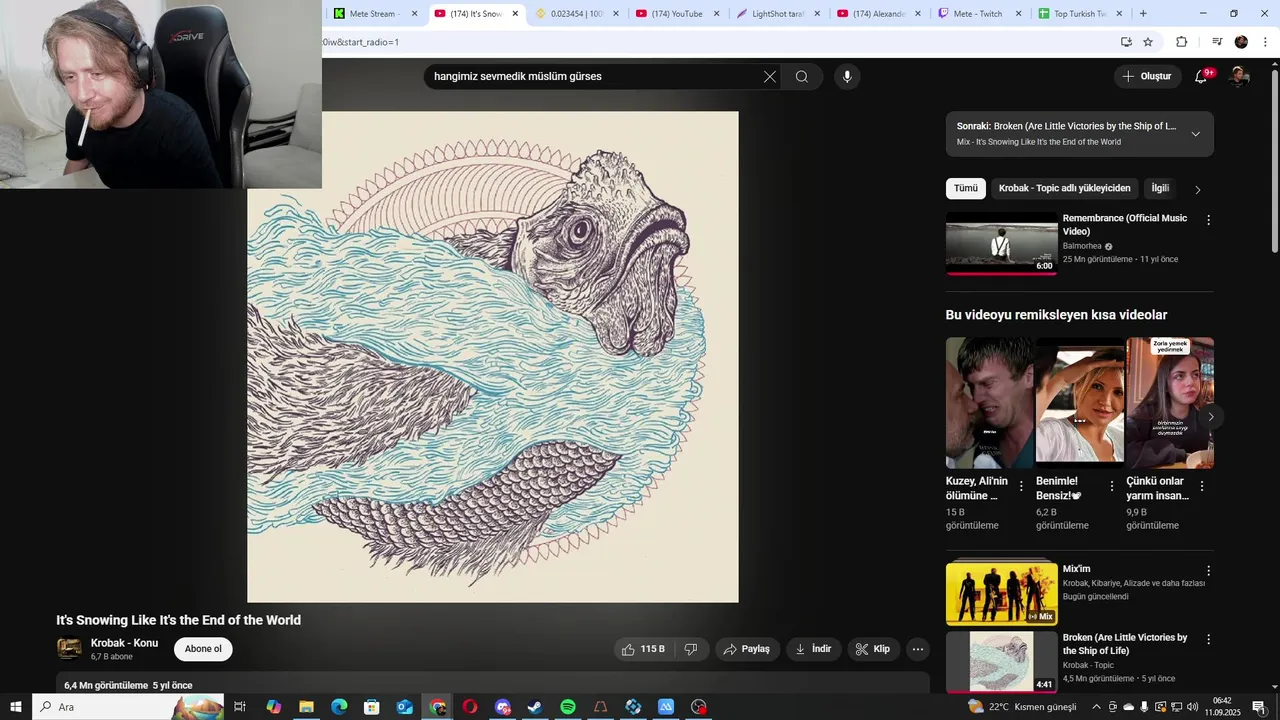Screen dimensions: 1280x720
Task: Open YouTube notifications bell
Action: click(1201, 77)
